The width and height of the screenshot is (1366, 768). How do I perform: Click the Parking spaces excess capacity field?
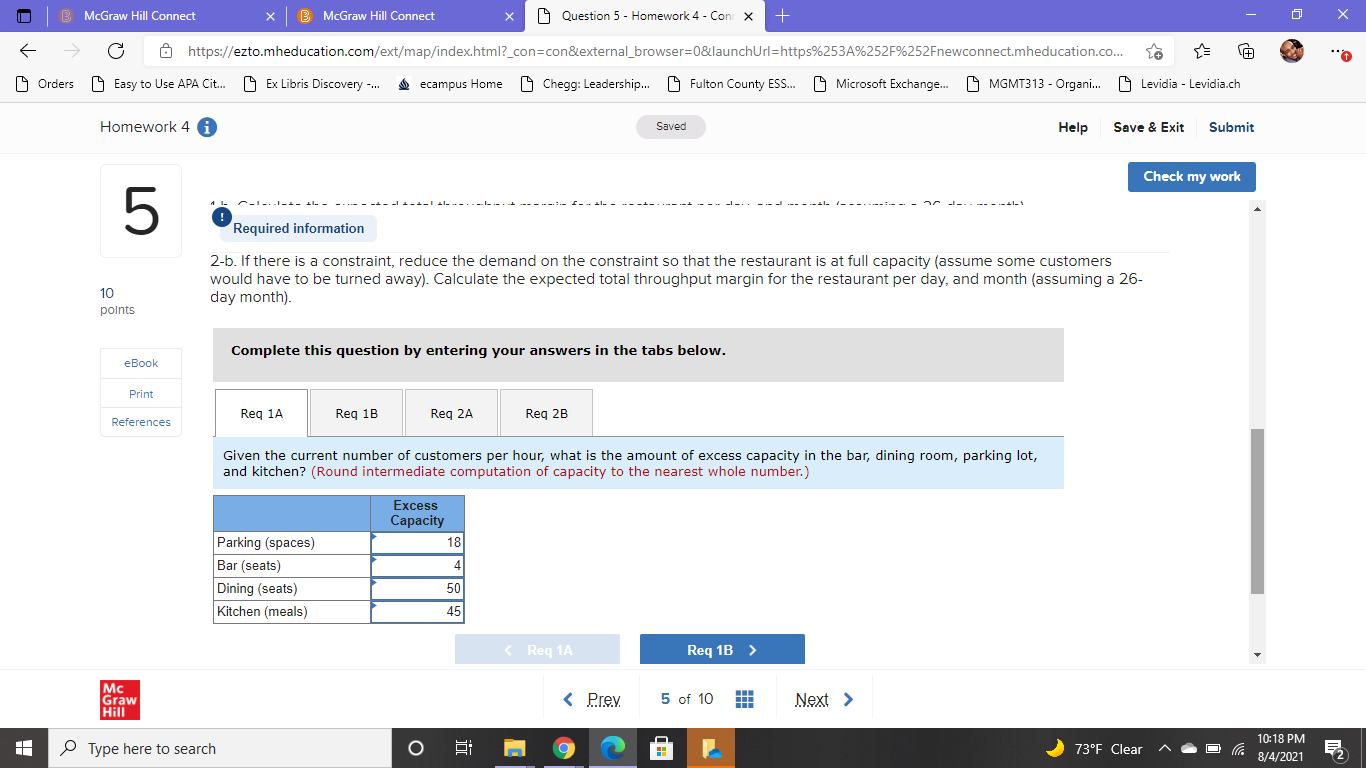pyautogui.click(x=417, y=542)
